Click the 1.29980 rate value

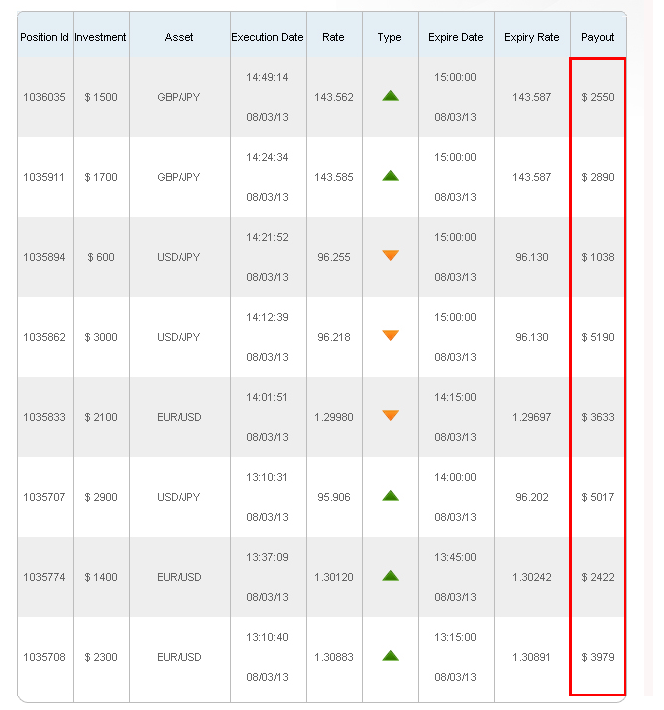point(334,417)
